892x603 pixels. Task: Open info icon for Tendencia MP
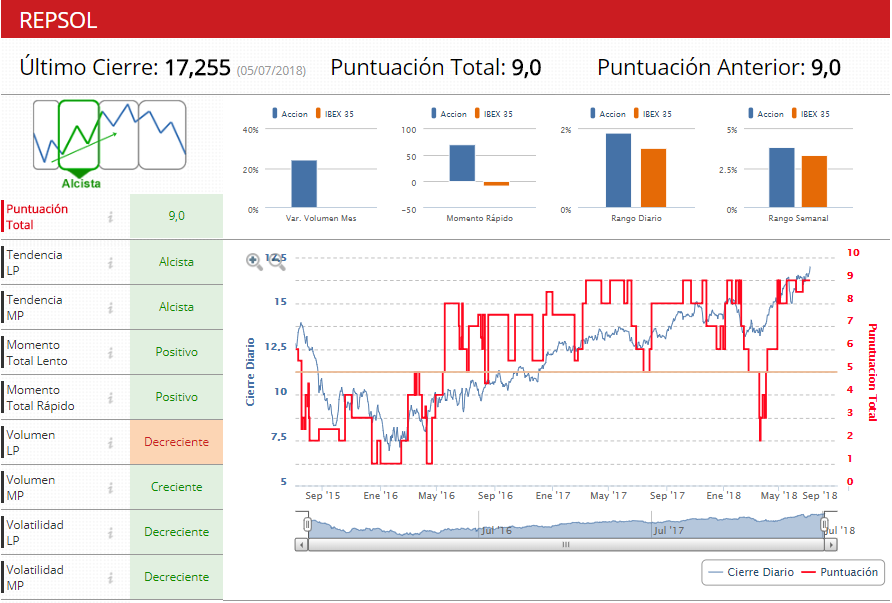point(110,308)
